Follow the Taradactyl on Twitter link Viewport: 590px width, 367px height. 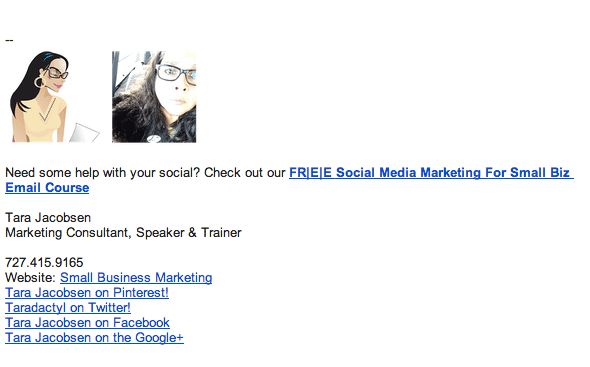coord(68,308)
